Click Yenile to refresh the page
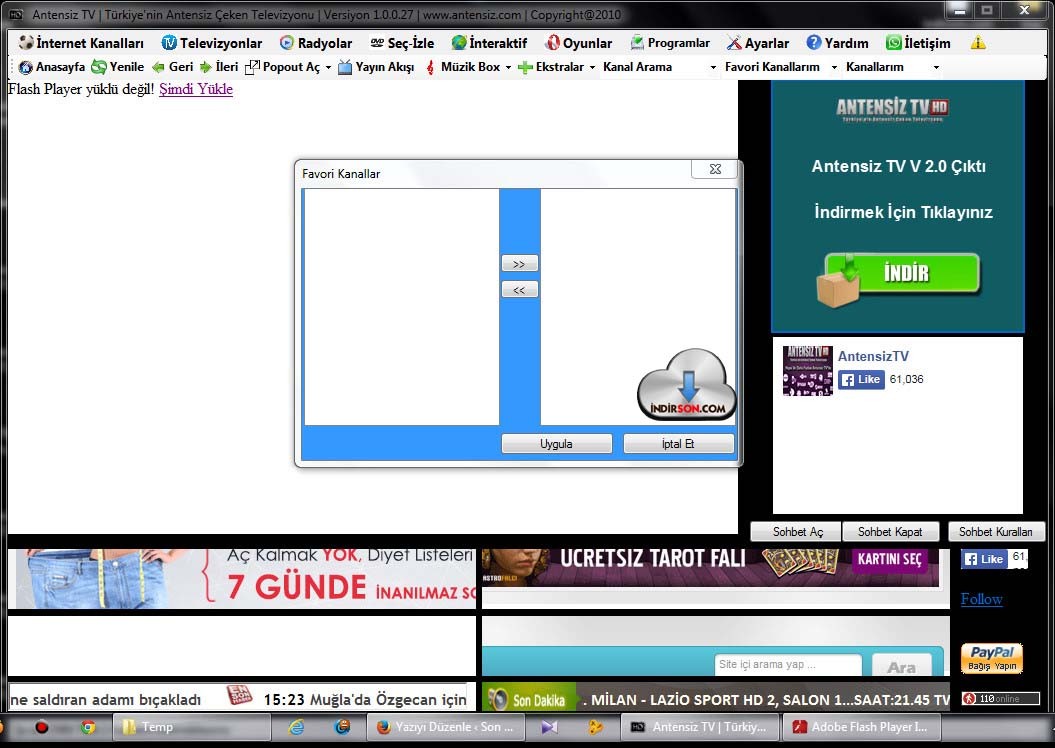 click(x=118, y=67)
